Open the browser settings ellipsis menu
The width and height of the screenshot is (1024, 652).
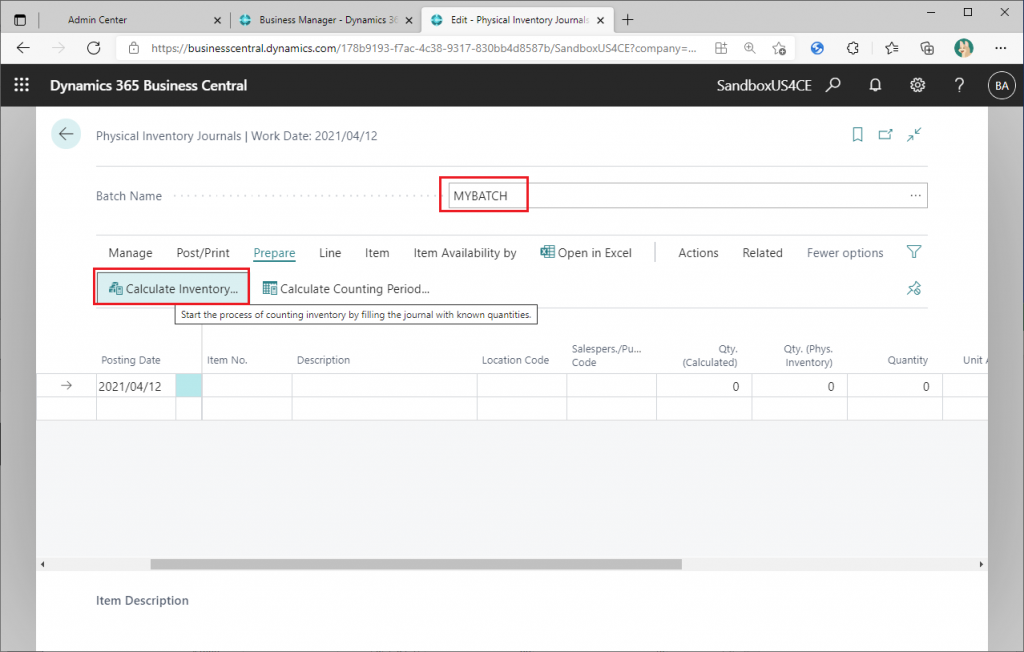(1000, 48)
